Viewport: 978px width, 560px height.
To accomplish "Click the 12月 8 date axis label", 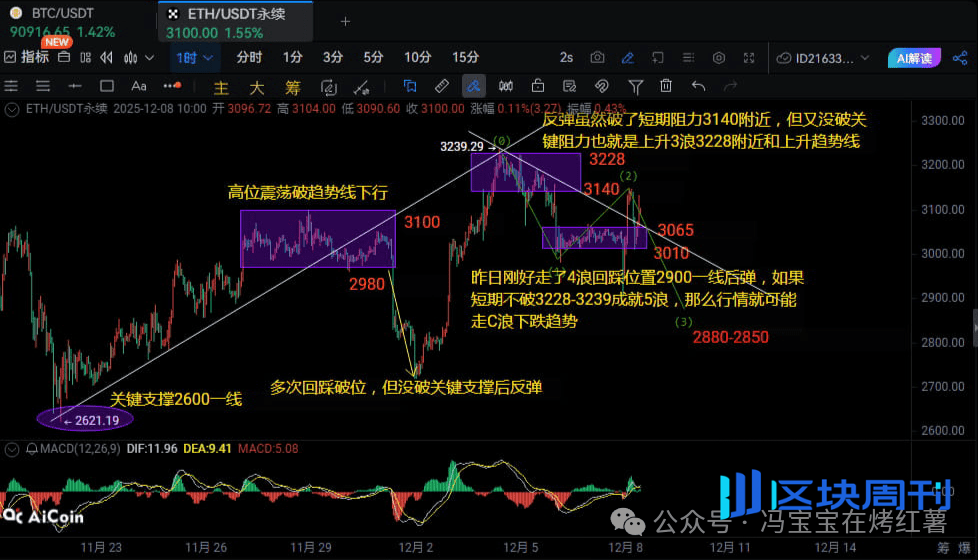I will [x=625, y=548].
